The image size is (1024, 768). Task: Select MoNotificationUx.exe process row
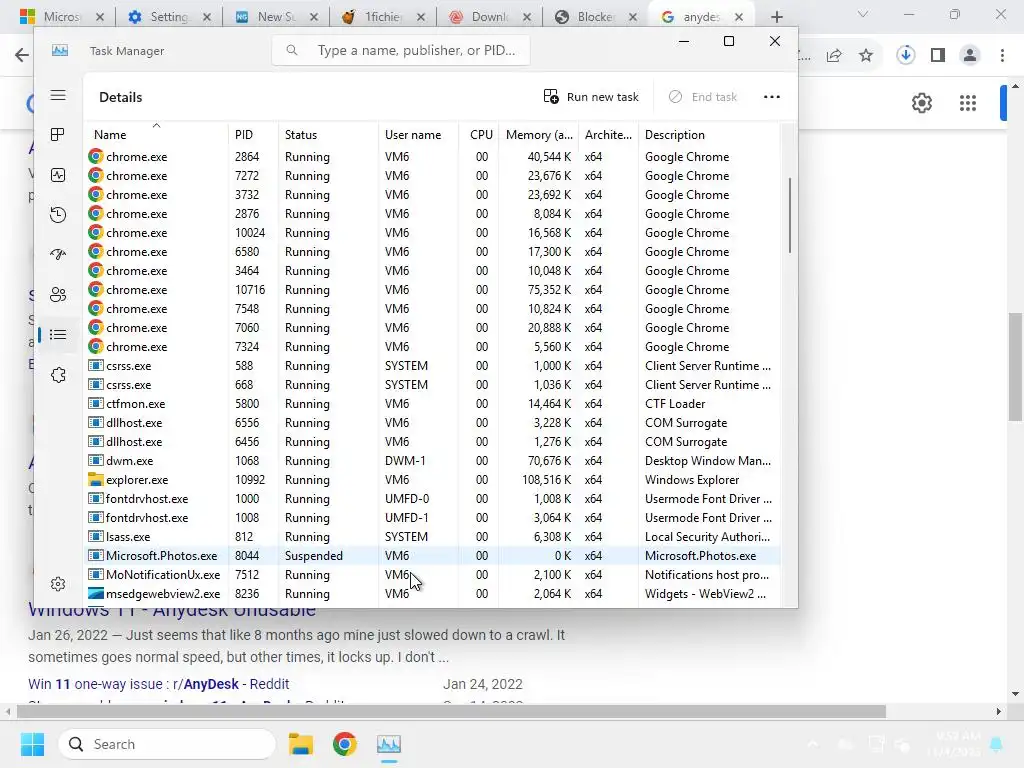pyautogui.click(x=432, y=575)
